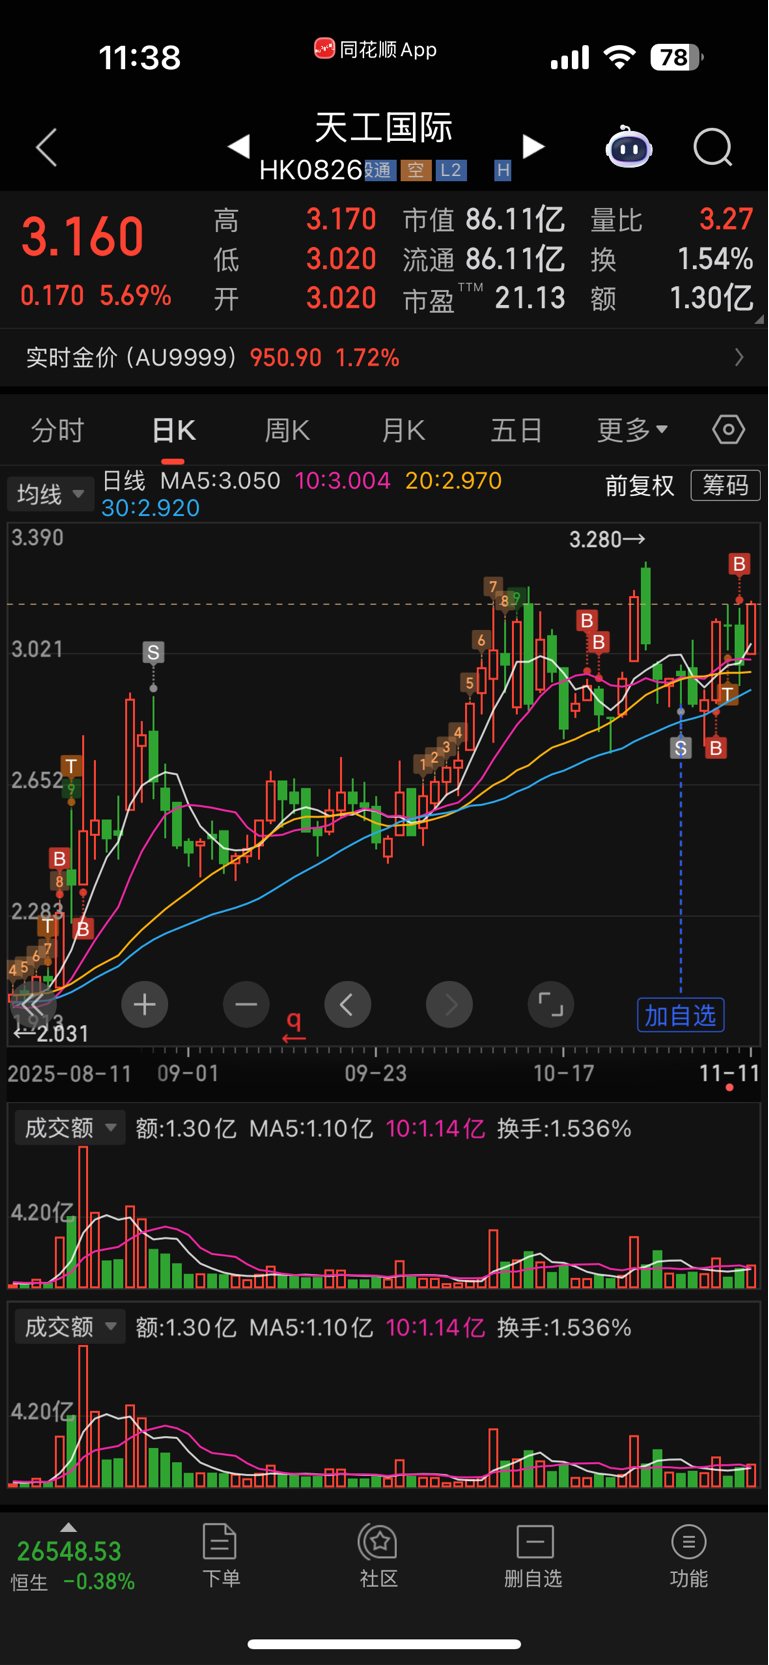Tap the 3.280 high price label
Screen dimensions: 769x1665
click(607, 540)
